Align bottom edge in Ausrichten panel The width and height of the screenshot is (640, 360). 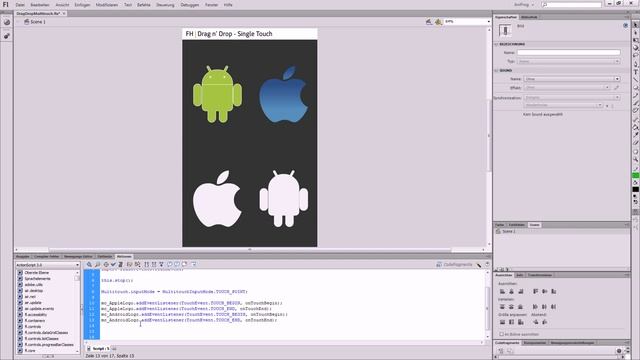tap(553, 291)
